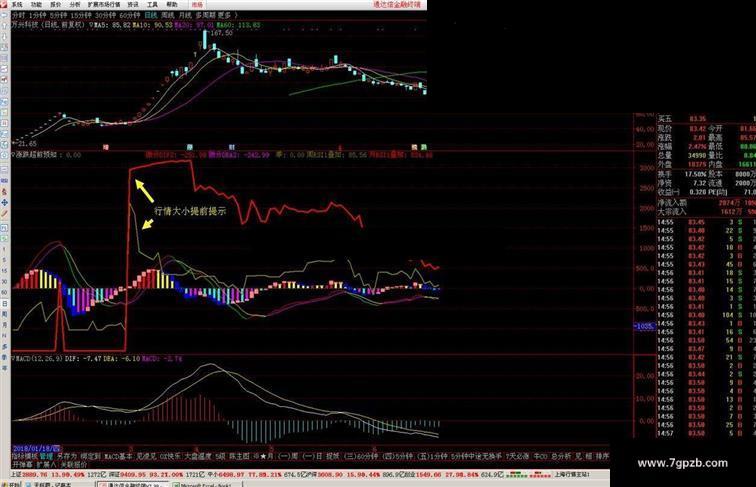Viewport: 756px width, 487px height.
Task: Select the red line drawing tool in the sidebar
Action: (x=4, y=213)
